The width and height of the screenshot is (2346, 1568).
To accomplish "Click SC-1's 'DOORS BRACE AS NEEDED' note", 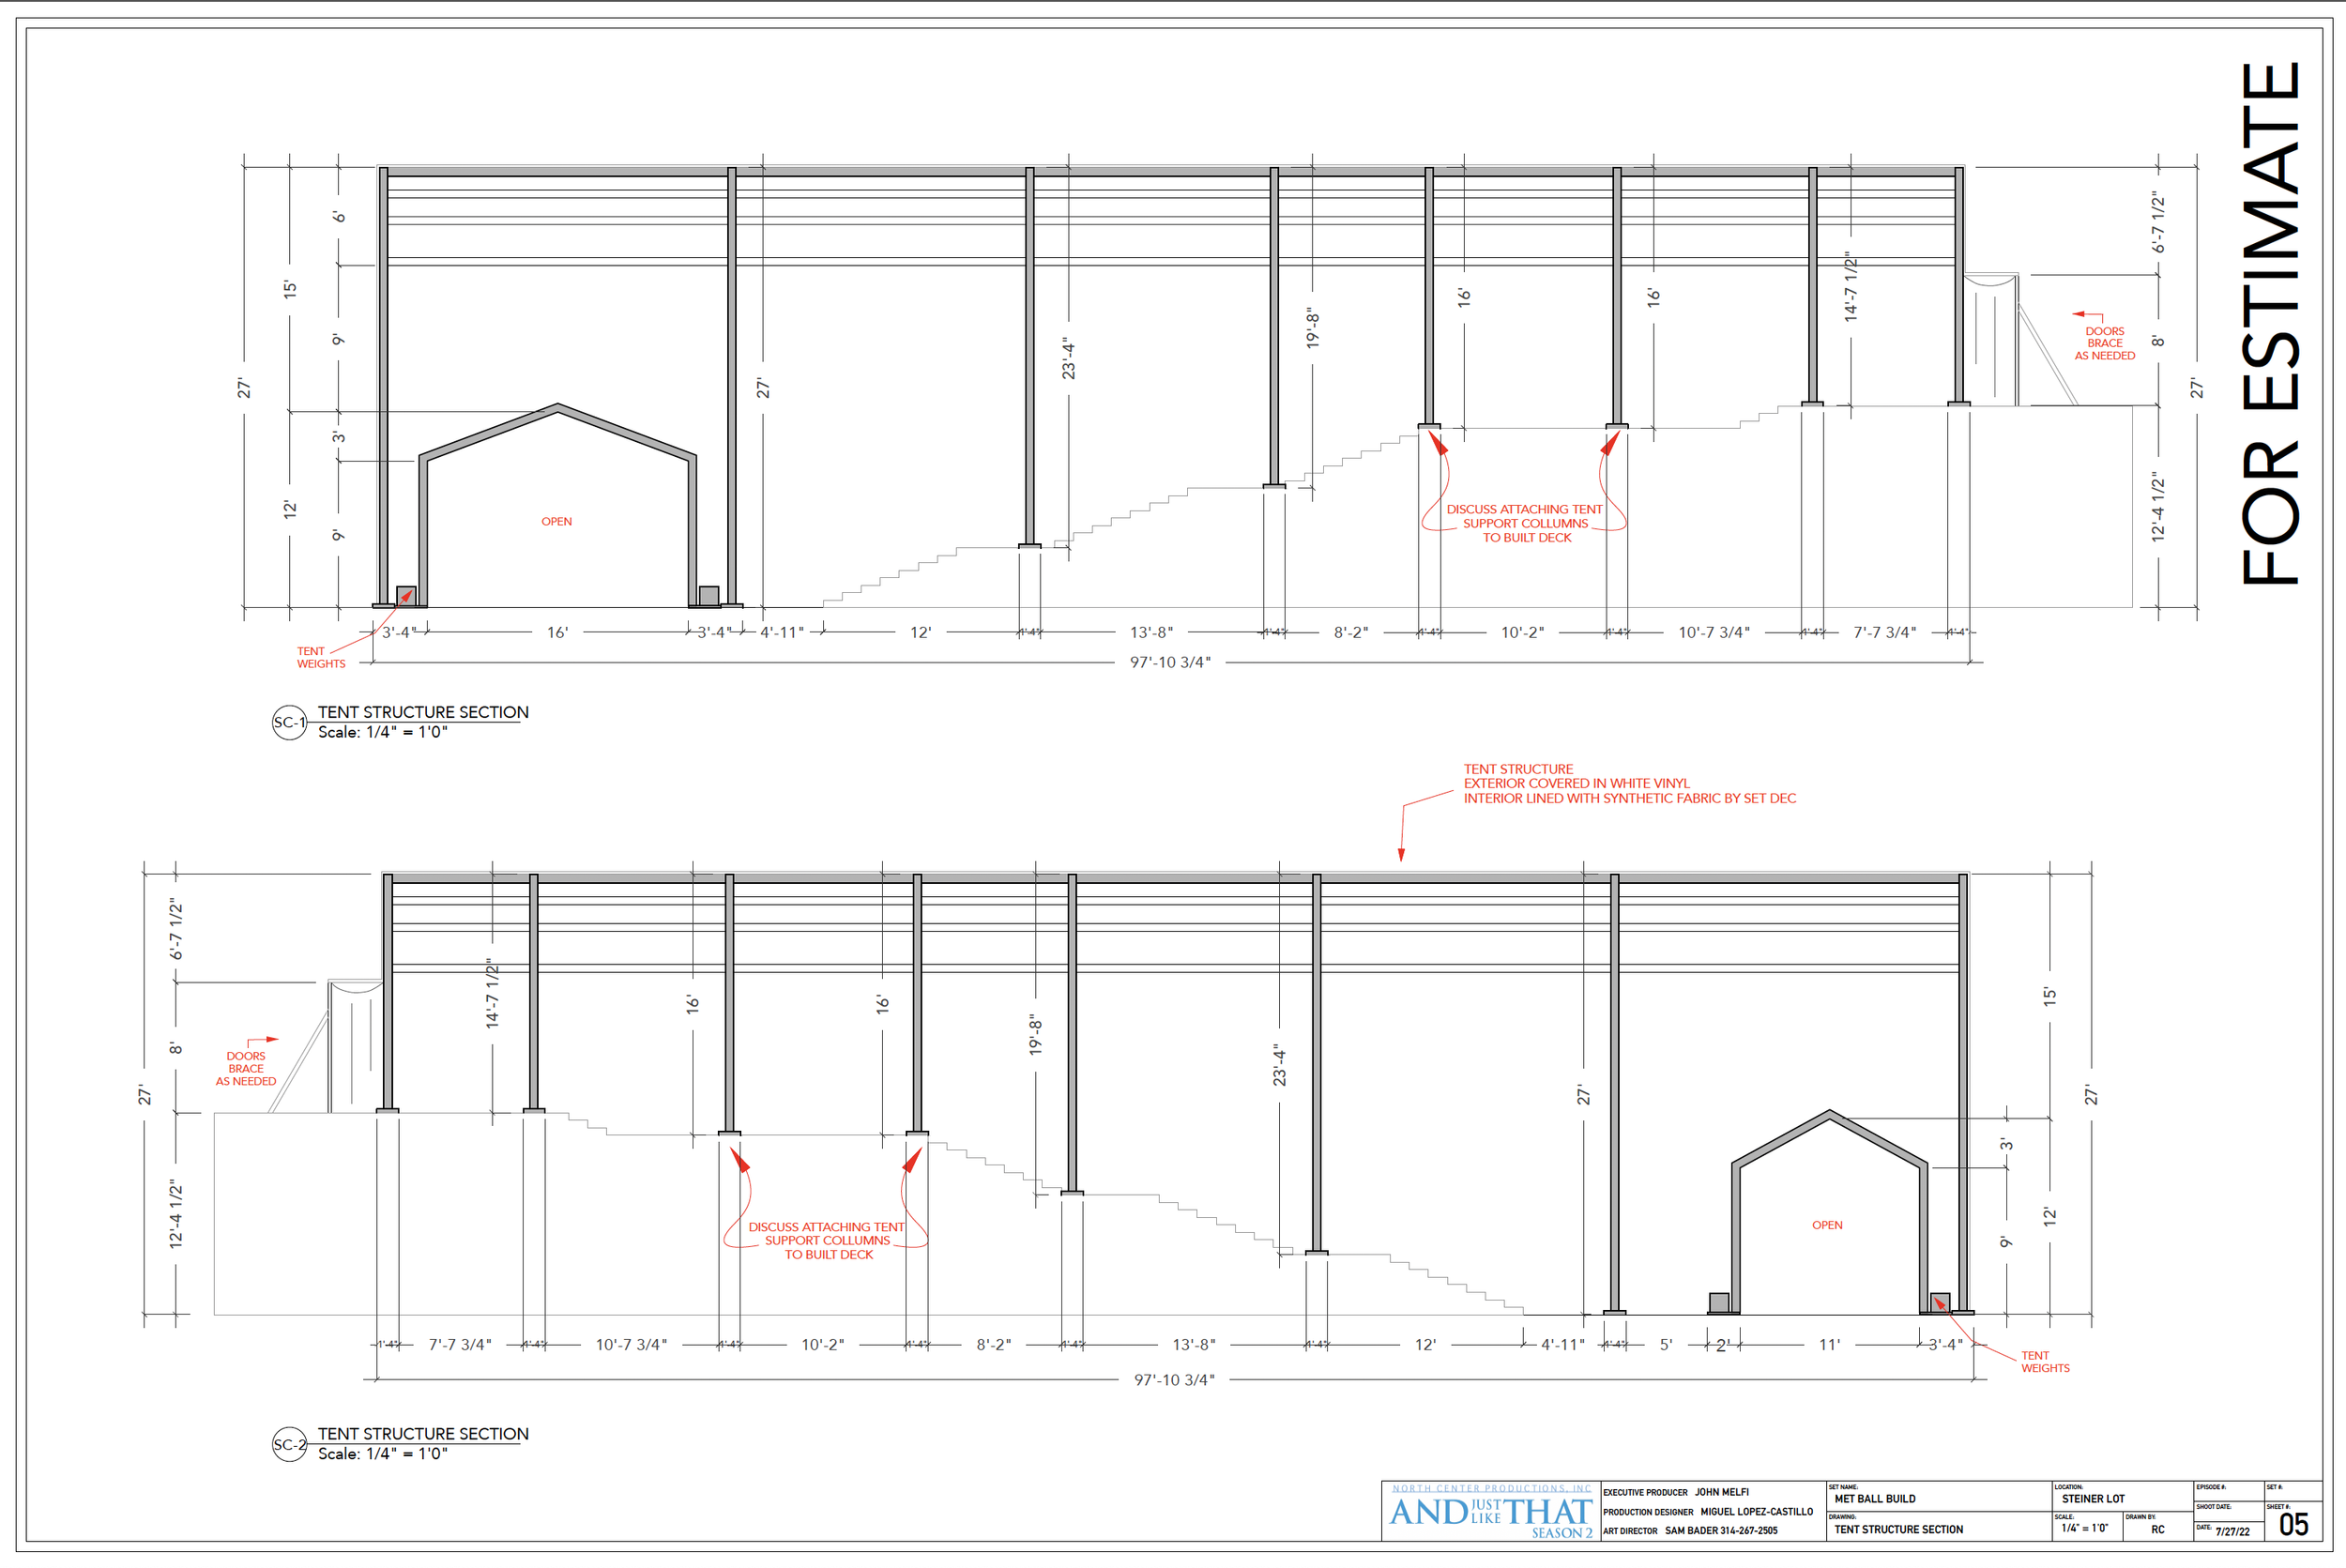I will [2104, 343].
